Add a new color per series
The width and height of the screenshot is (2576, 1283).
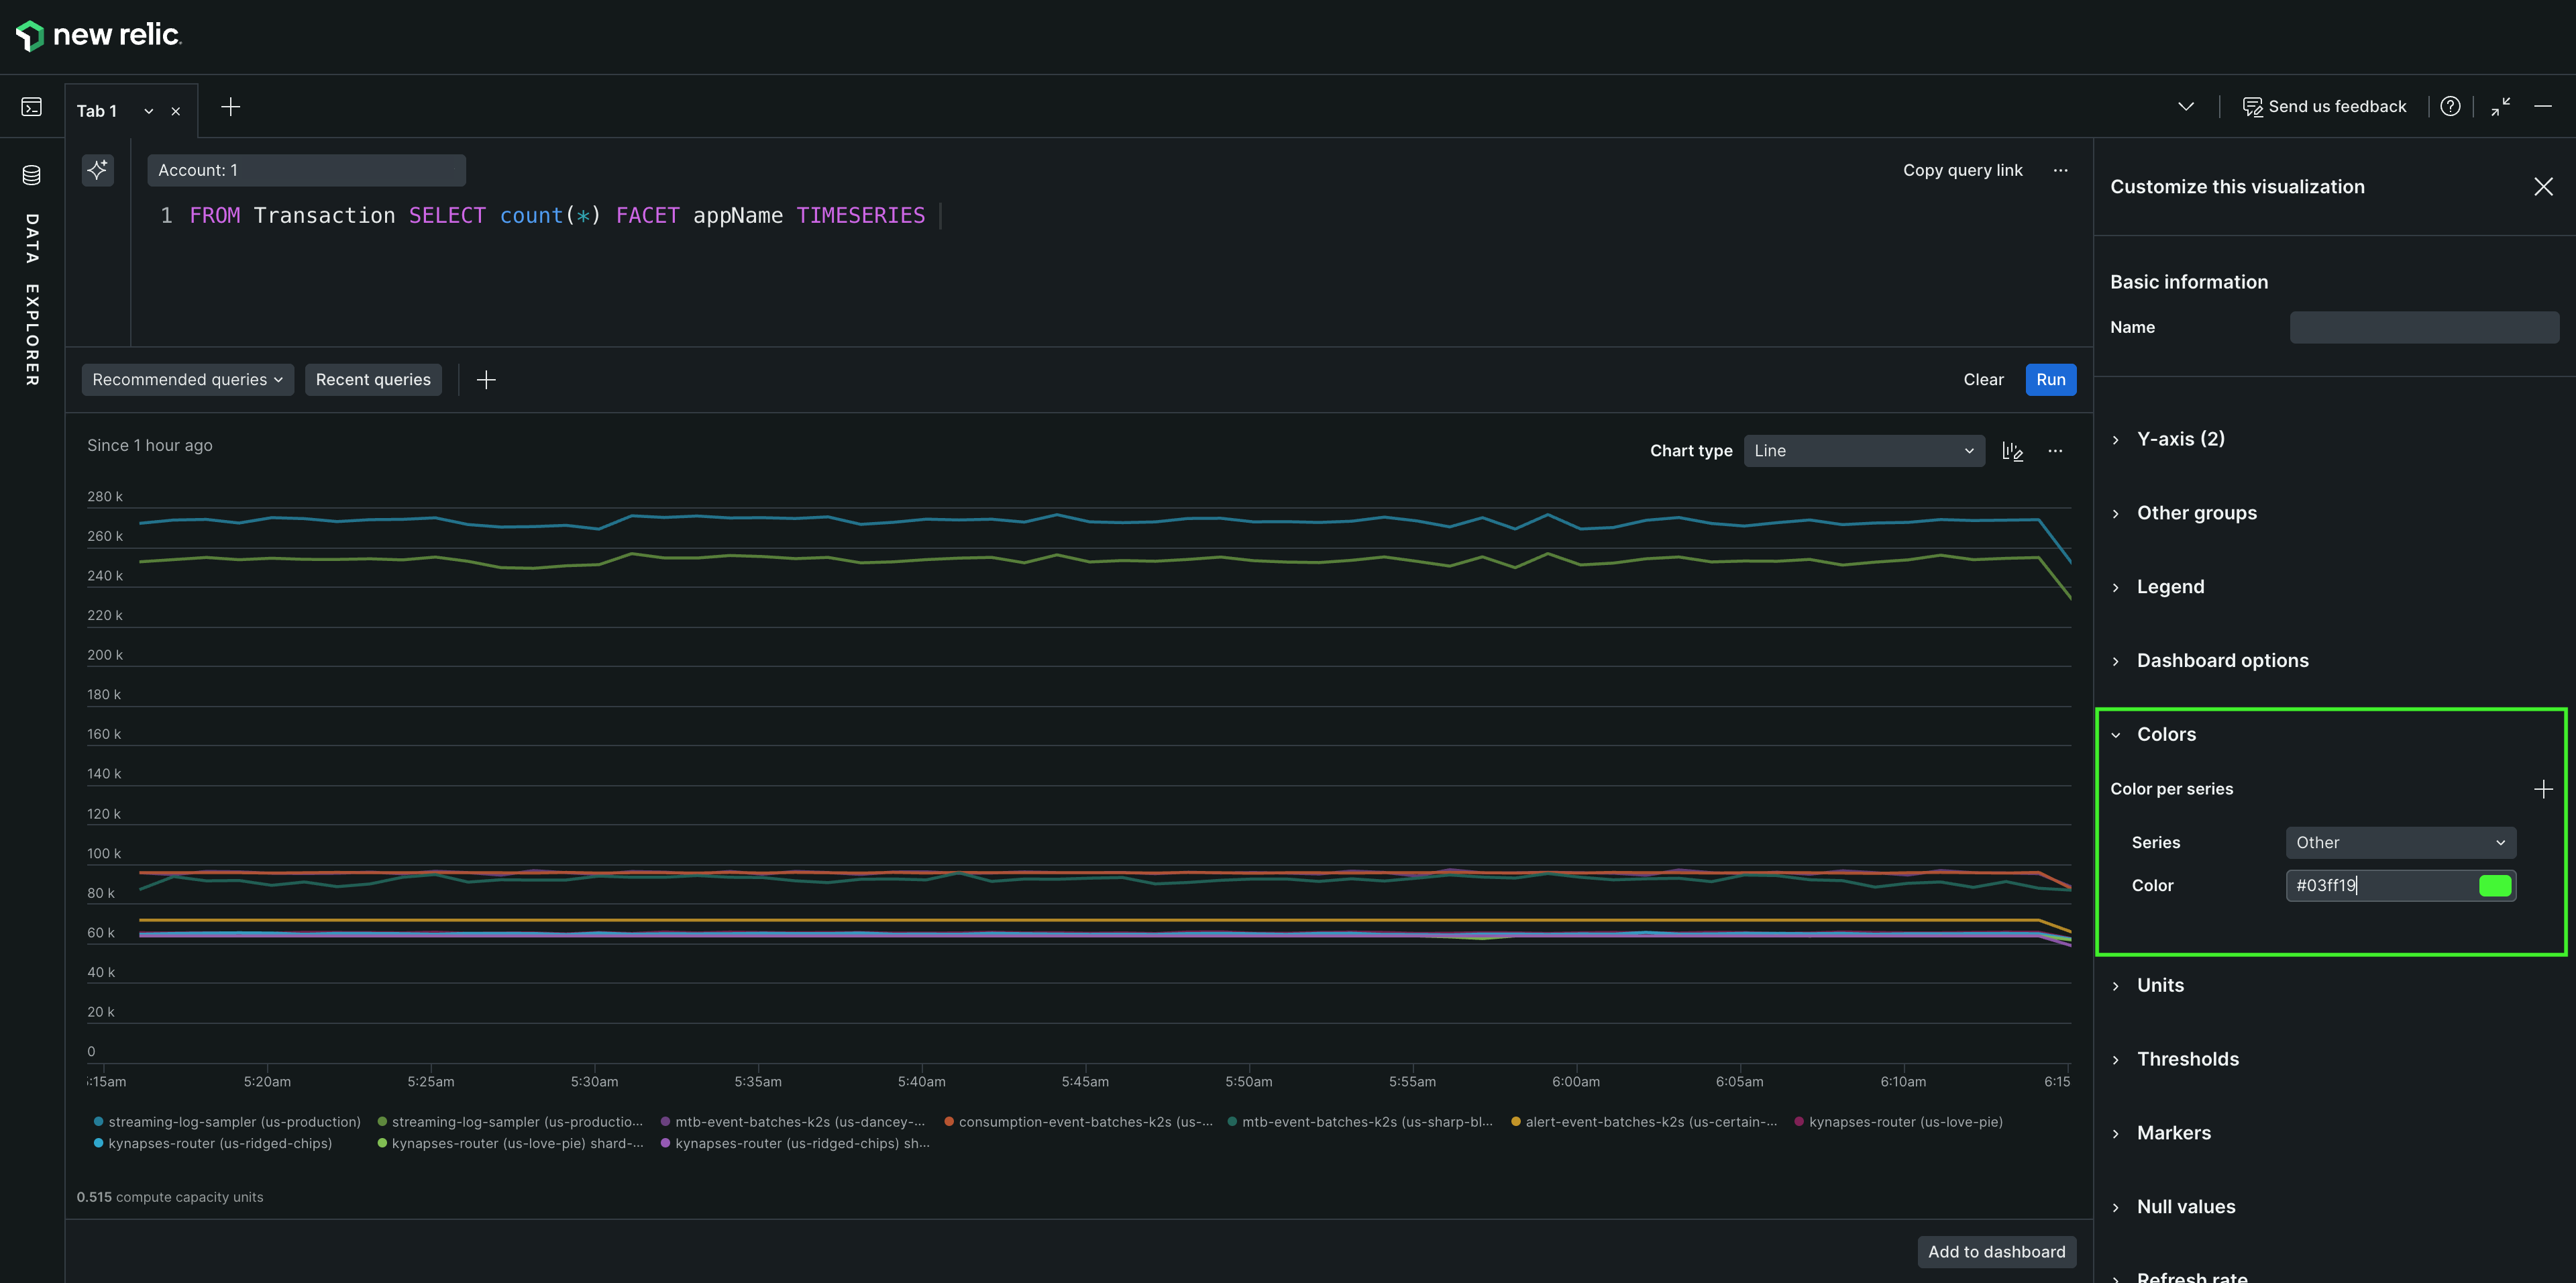pos(2543,789)
